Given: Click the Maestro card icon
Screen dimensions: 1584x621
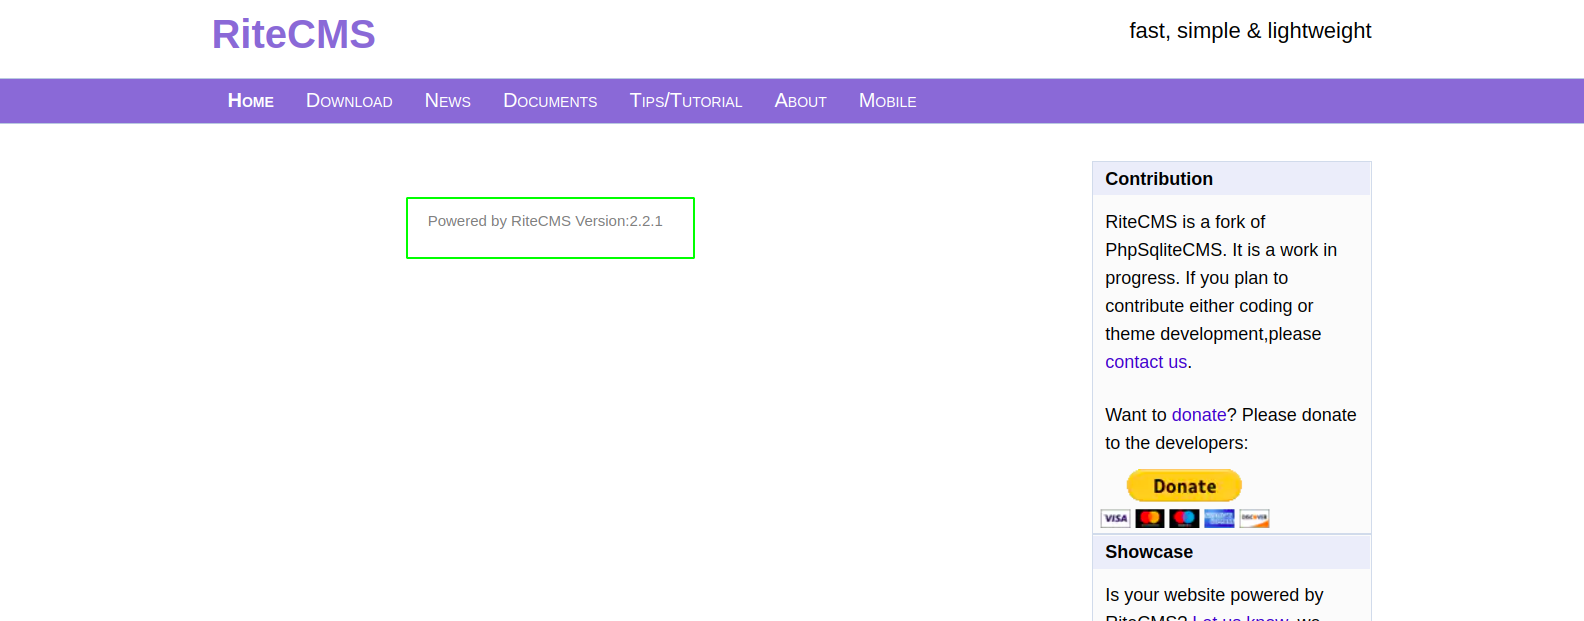Looking at the screenshot, I should click(x=1184, y=518).
